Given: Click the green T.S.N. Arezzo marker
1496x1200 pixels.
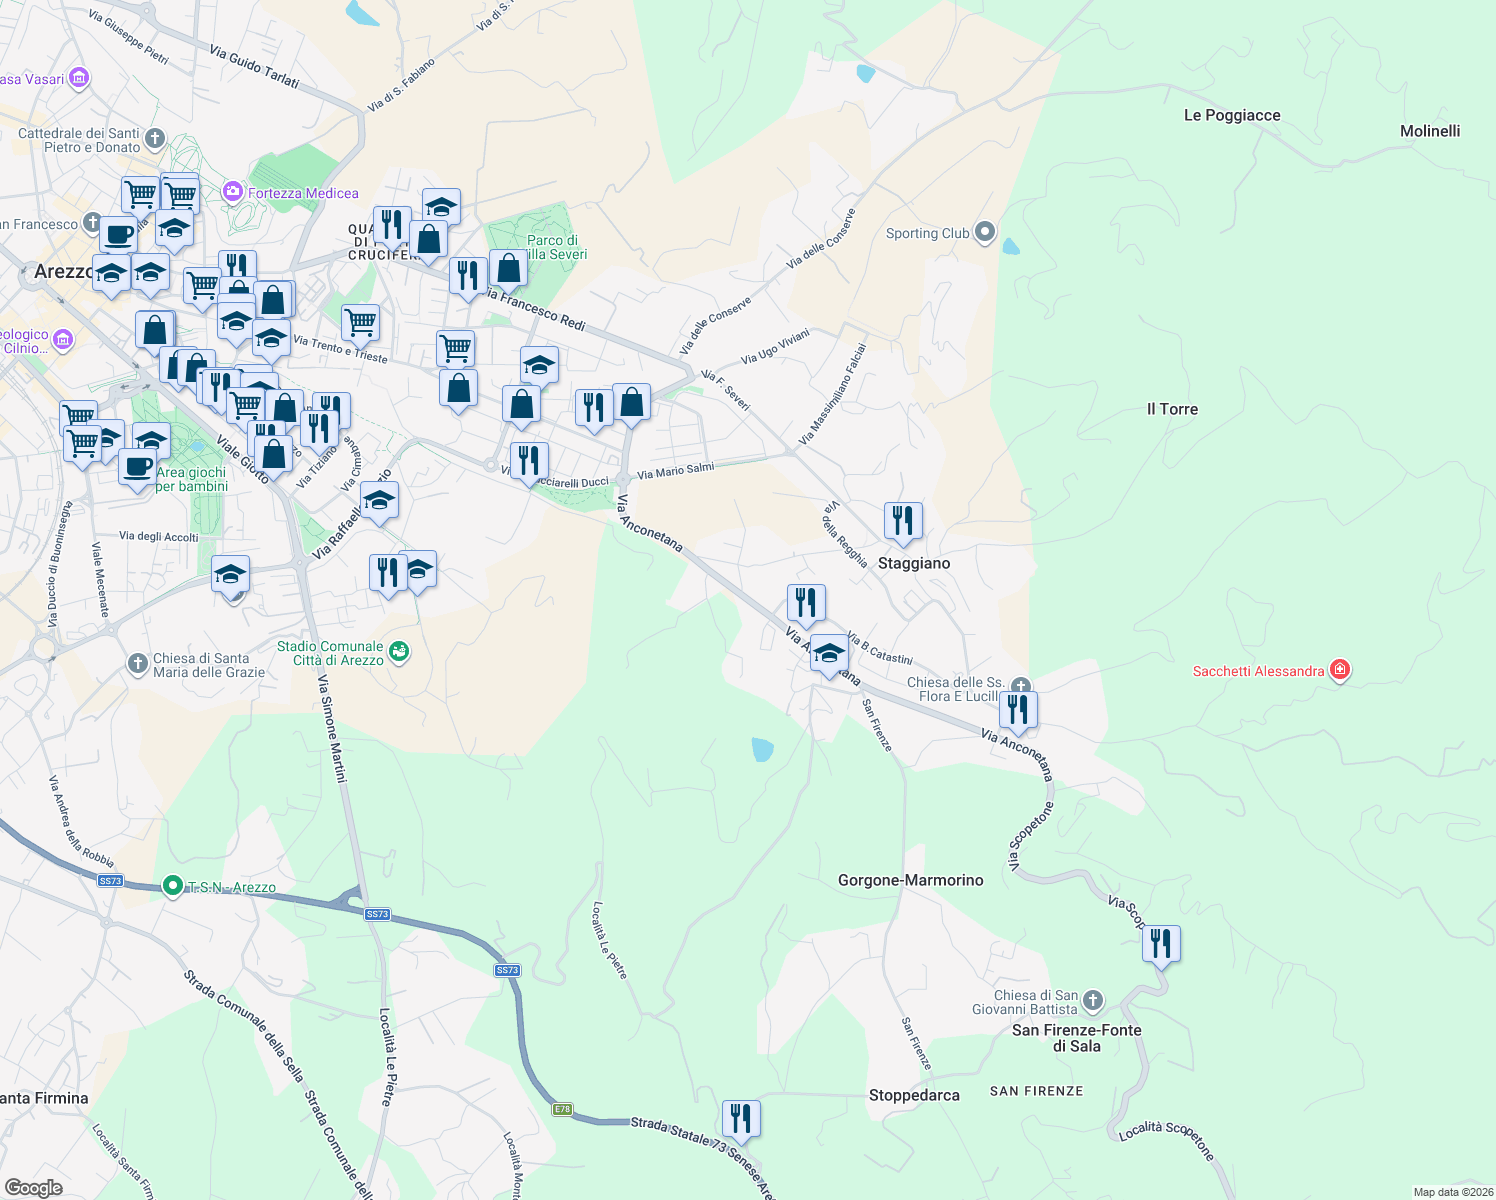Looking at the screenshot, I should (x=174, y=886).
